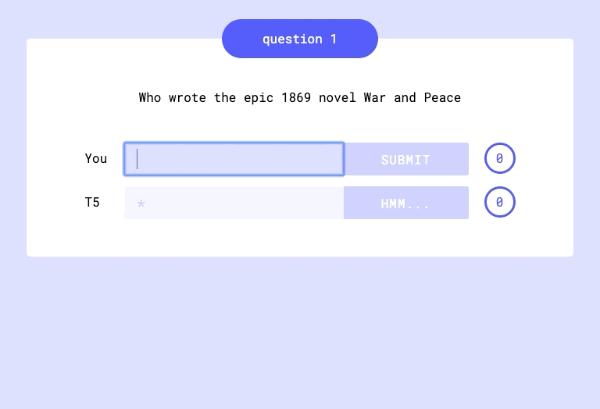
Task: Click the "You" player label
Action: pyautogui.click(x=96, y=158)
